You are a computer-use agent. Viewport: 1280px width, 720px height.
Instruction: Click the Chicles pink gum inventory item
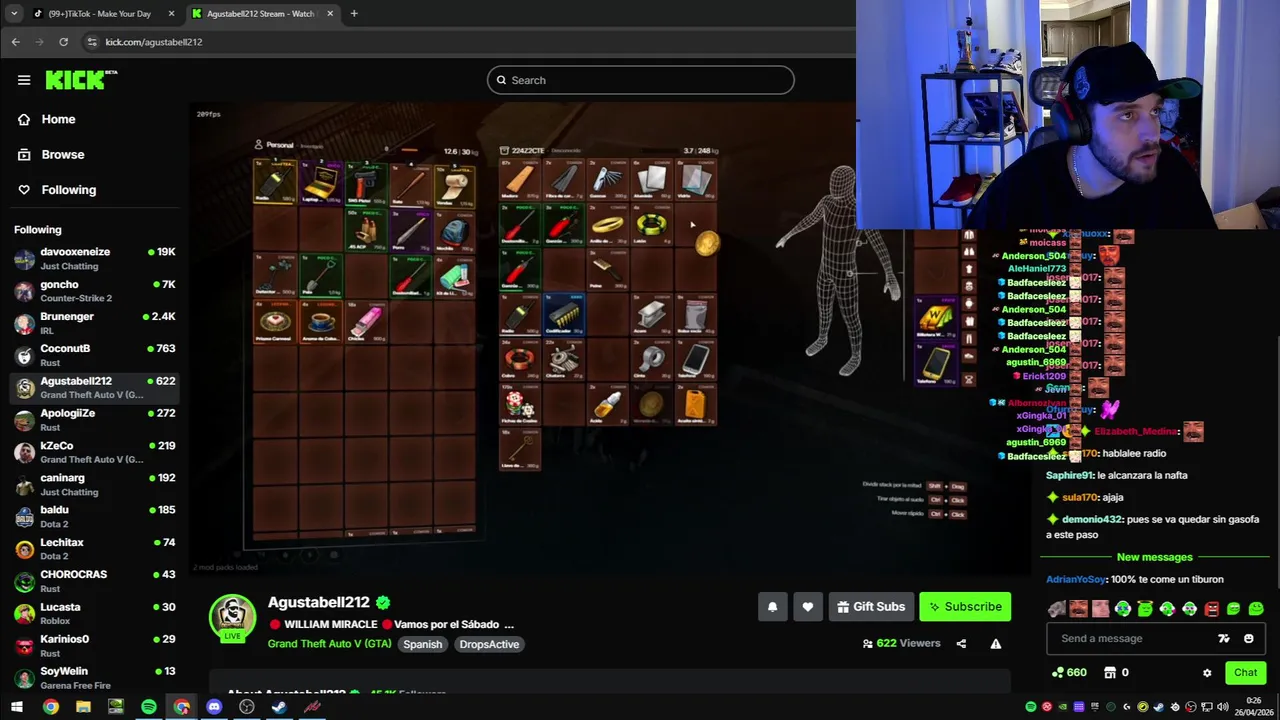click(x=365, y=322)
